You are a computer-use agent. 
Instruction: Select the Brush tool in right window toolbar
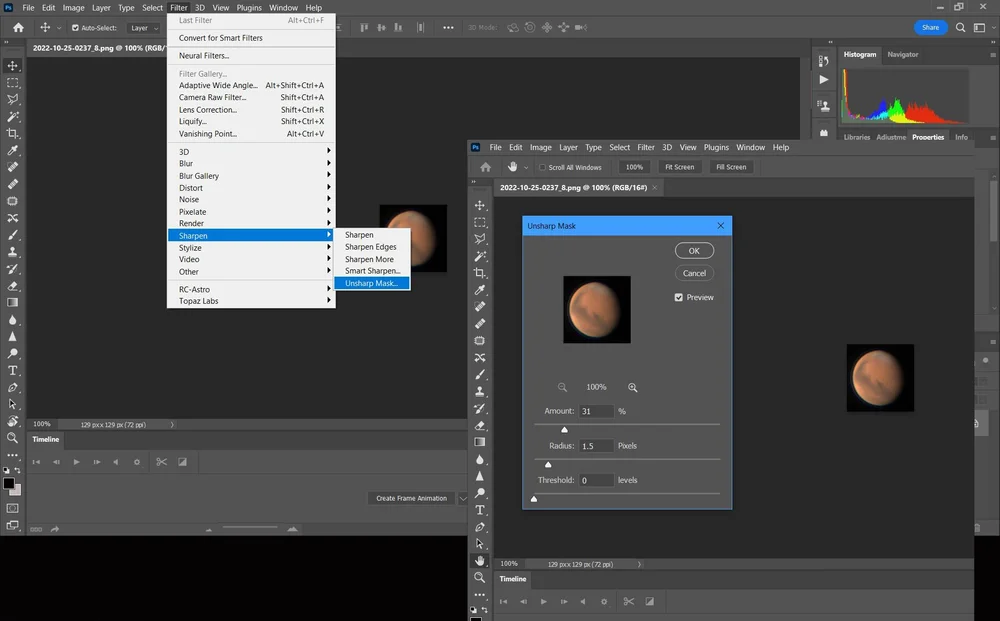coord(480,374)
